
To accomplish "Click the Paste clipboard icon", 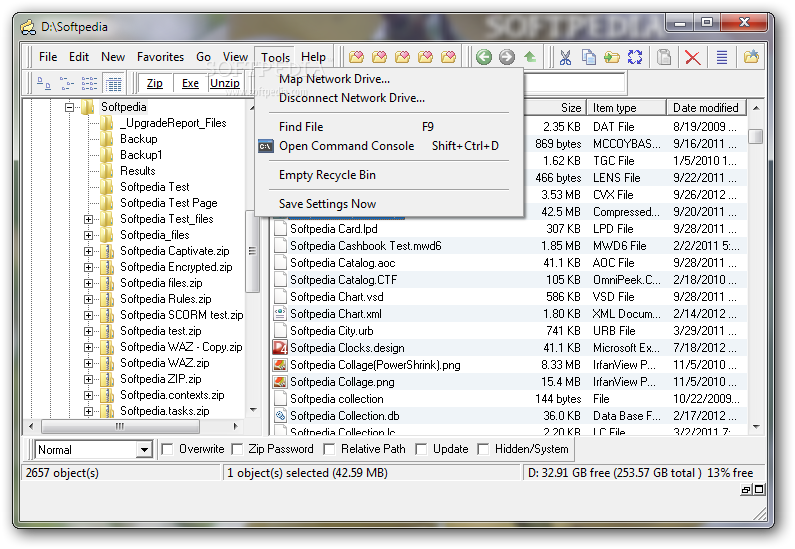I will 664,57.
